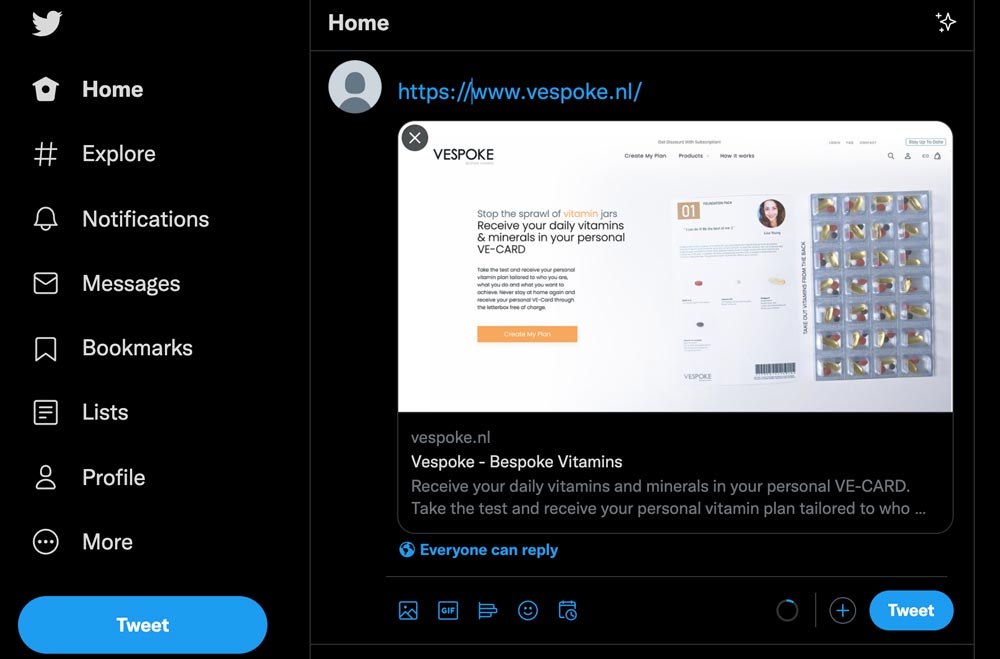The width and height of the screenshot is (1000, 659).
Task: Click the vespoke.nl URL in compose box
Action: 520,91
